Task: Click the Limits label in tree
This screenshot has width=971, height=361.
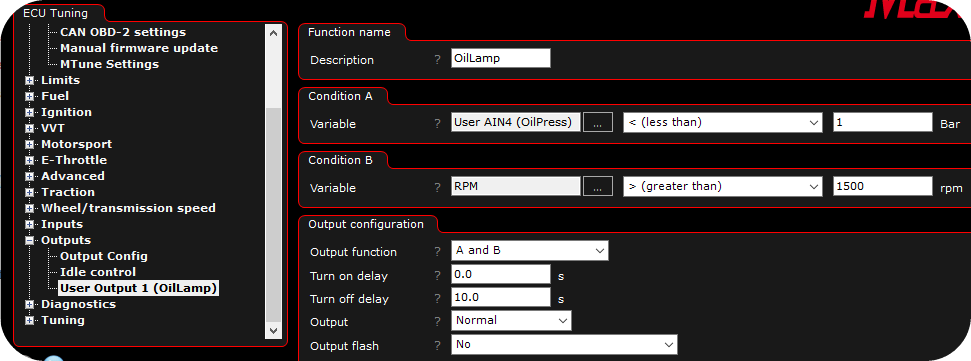Action: [60, 80]
